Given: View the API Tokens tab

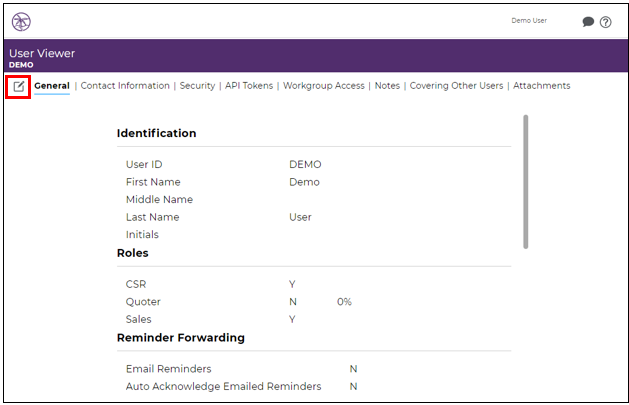Looking at the screenshot, I should pyautogui.click(x=249, y=86).
